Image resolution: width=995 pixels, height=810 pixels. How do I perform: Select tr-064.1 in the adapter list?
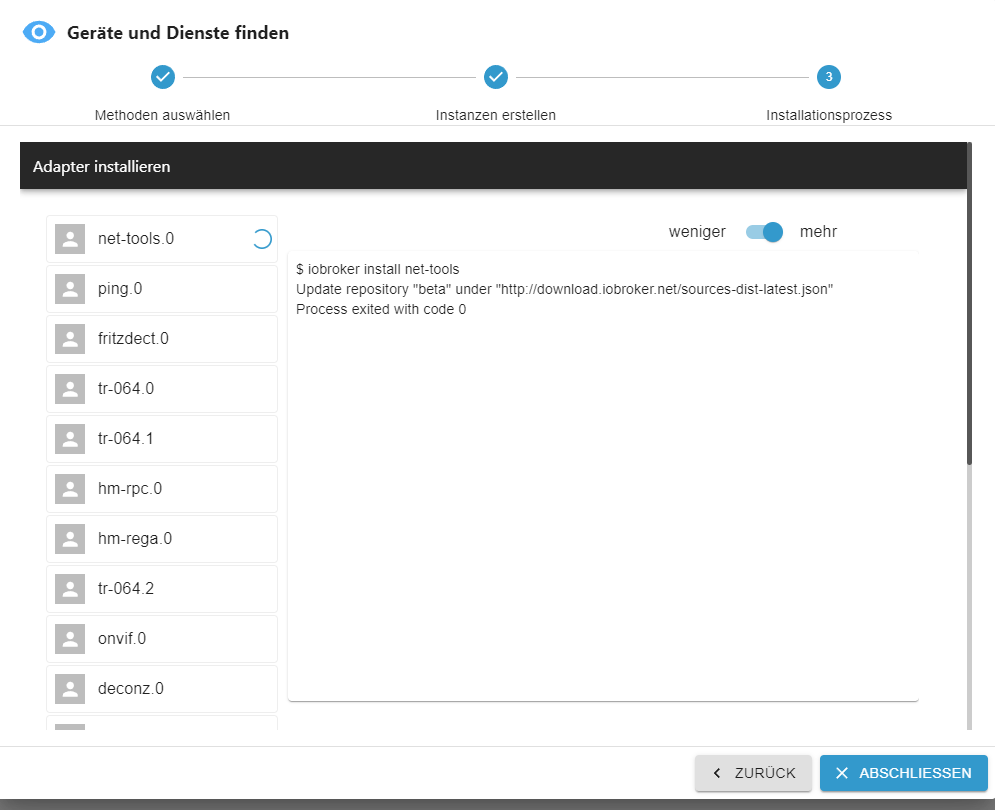coord(162,439)
